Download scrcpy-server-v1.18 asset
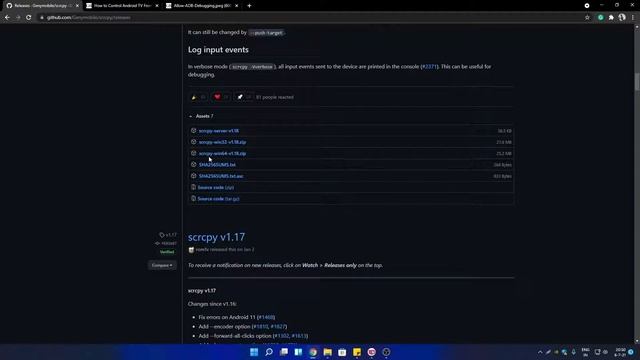640x360 pixels. [219, 131]
